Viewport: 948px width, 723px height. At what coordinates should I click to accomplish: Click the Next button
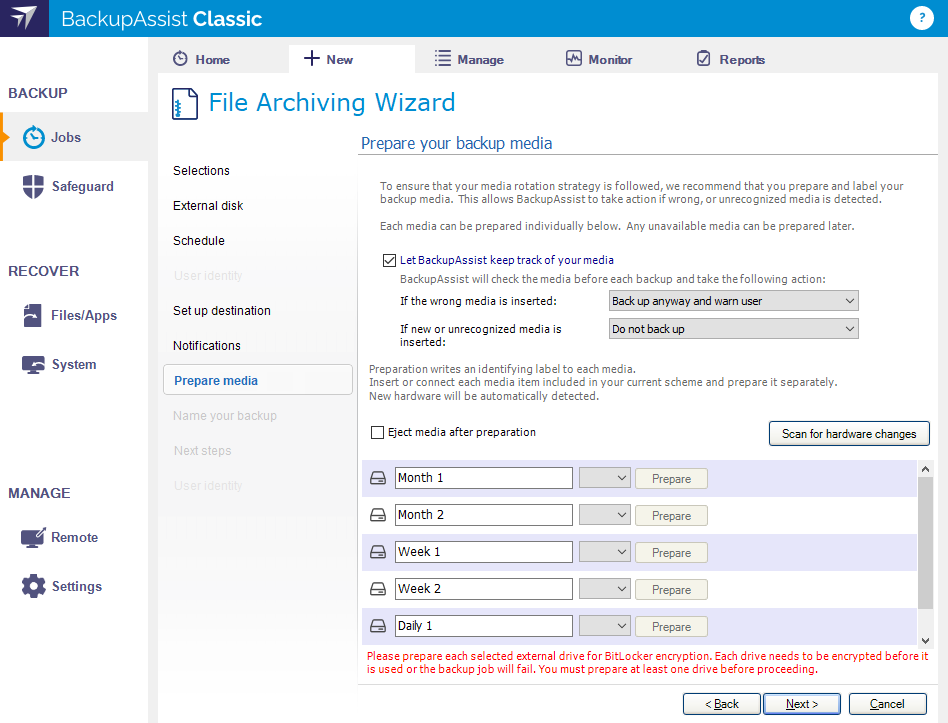[x=801, y=704]
